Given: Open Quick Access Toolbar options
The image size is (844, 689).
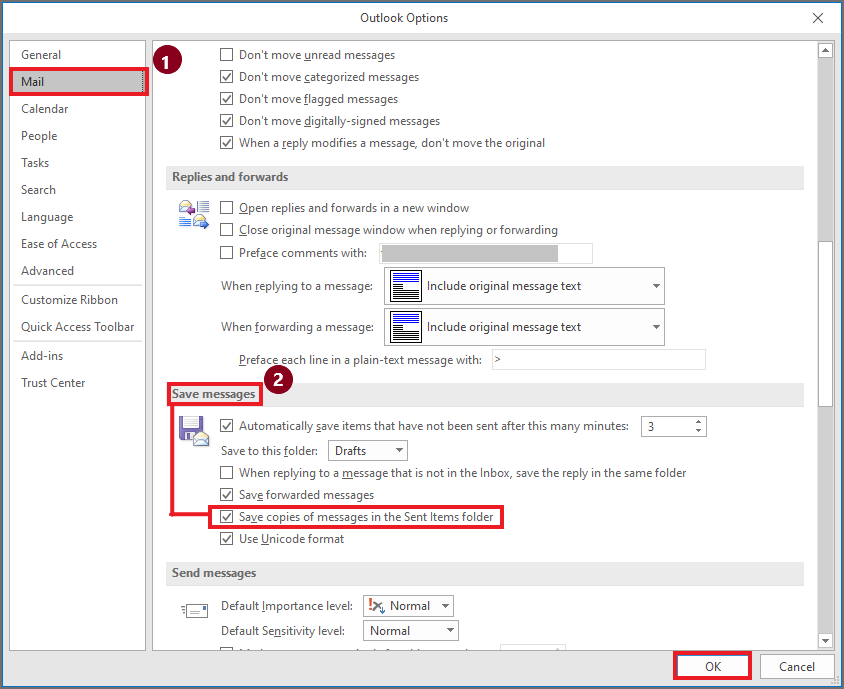Looking at the screenshot, I should (x=78, y=327).
